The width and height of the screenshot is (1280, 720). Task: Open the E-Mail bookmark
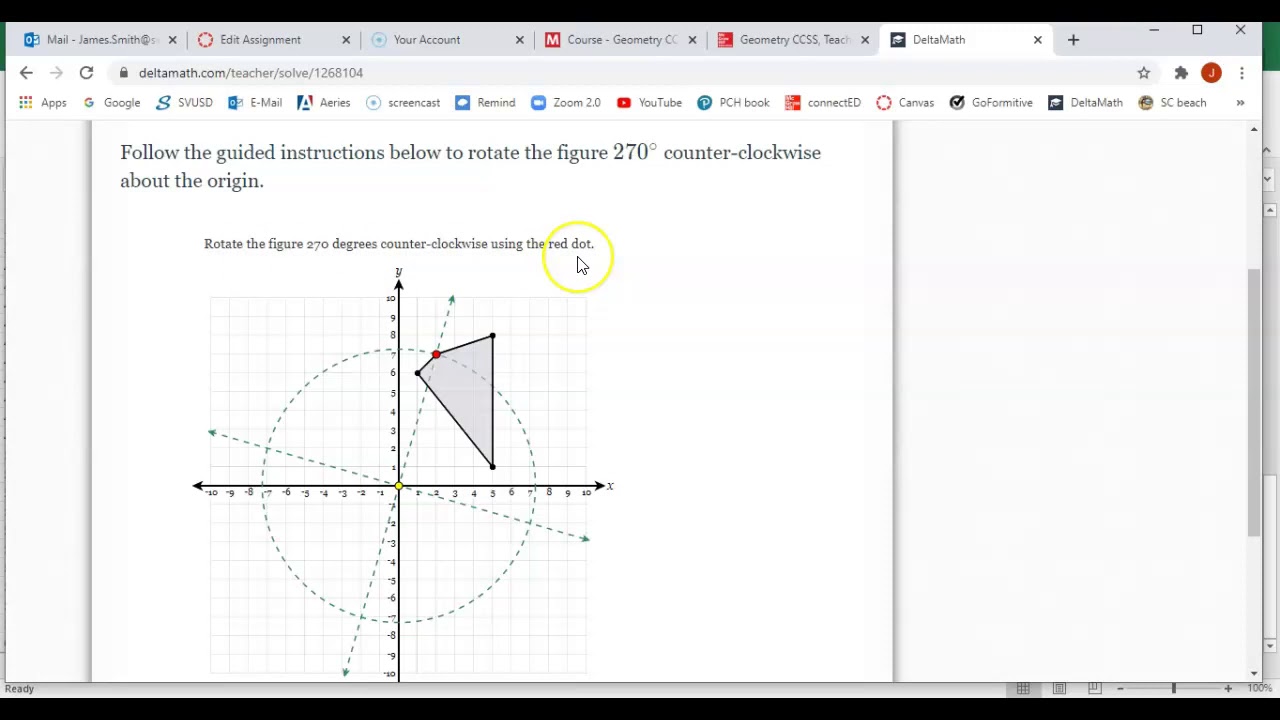pyautogui.click(x=255, y=103)
